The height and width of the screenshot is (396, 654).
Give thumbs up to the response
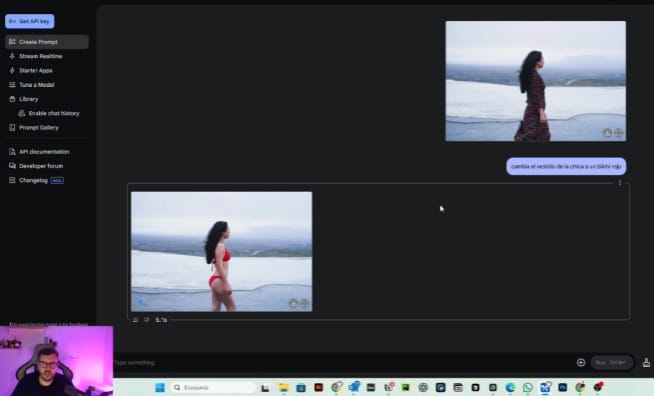(135, 320)
